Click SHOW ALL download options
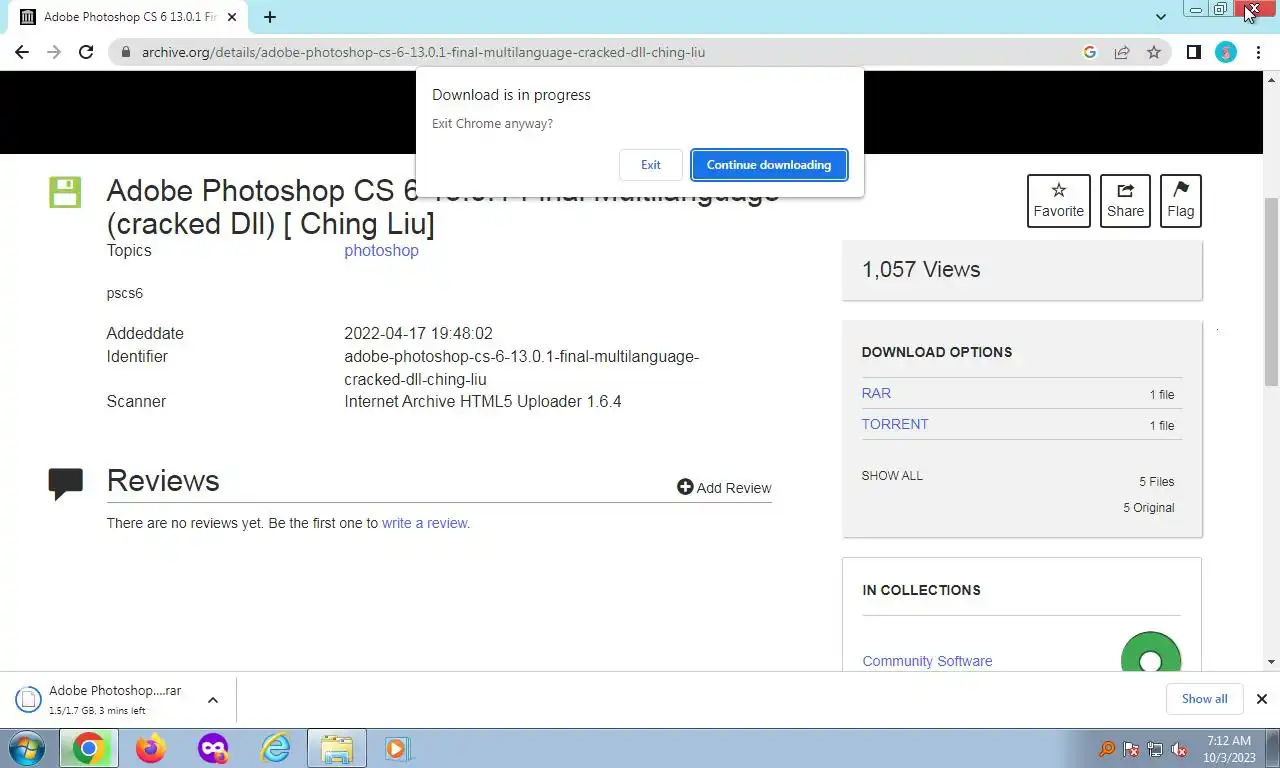This screenshot has width=1280, height=768. 892,476
